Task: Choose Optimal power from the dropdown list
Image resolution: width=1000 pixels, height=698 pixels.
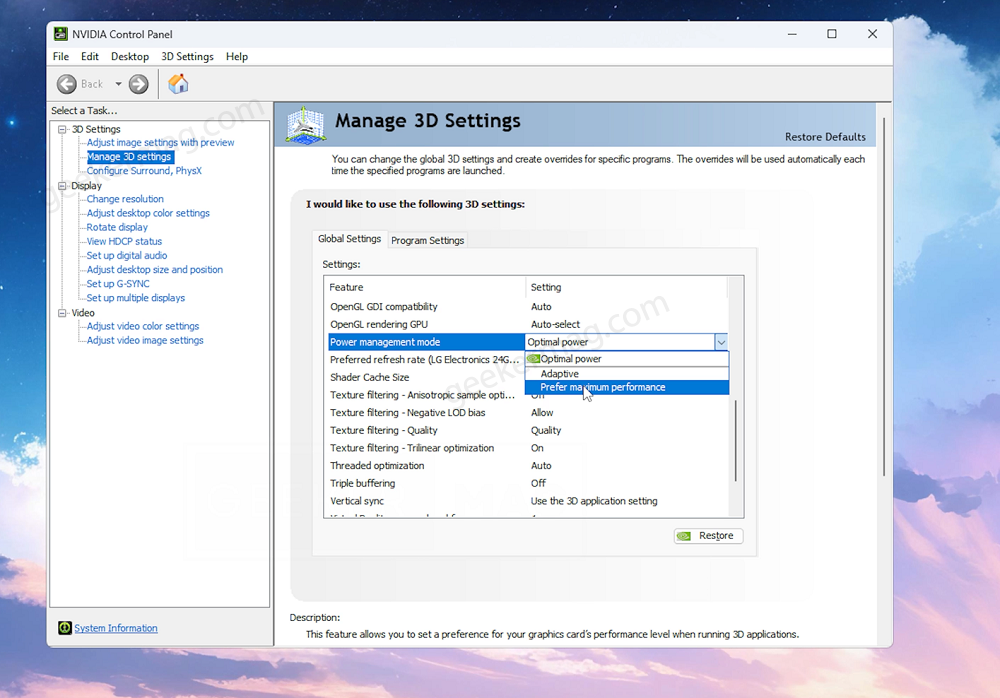Action: tap(627, 359)
